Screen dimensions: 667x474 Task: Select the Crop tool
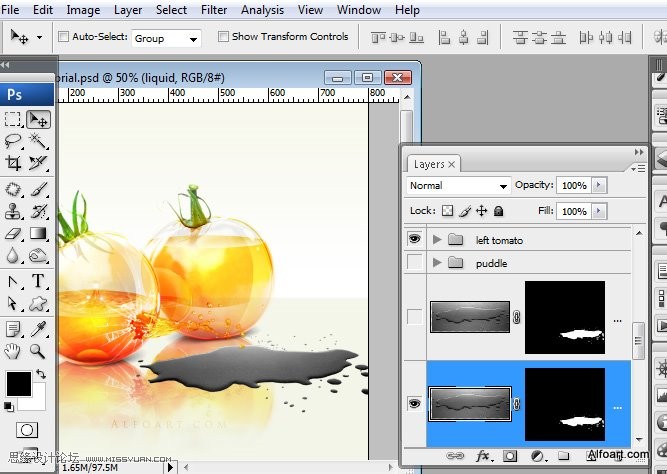click(x=13, y=163)
